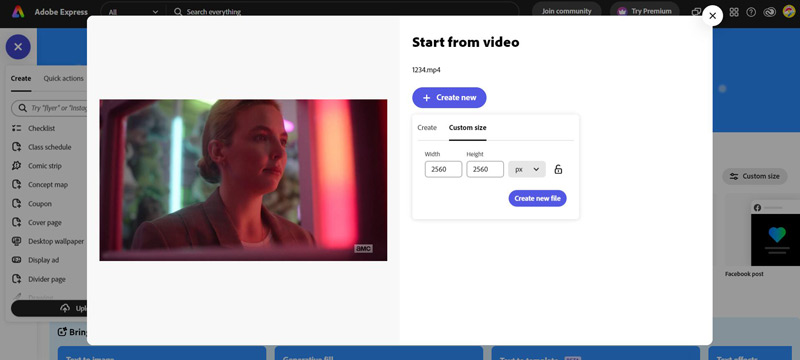The width and height of the screenshot is (800, 360).
Task: Toggle the aspect ratio lock icon
Action: pyautogui.click(x=558, y=169)
